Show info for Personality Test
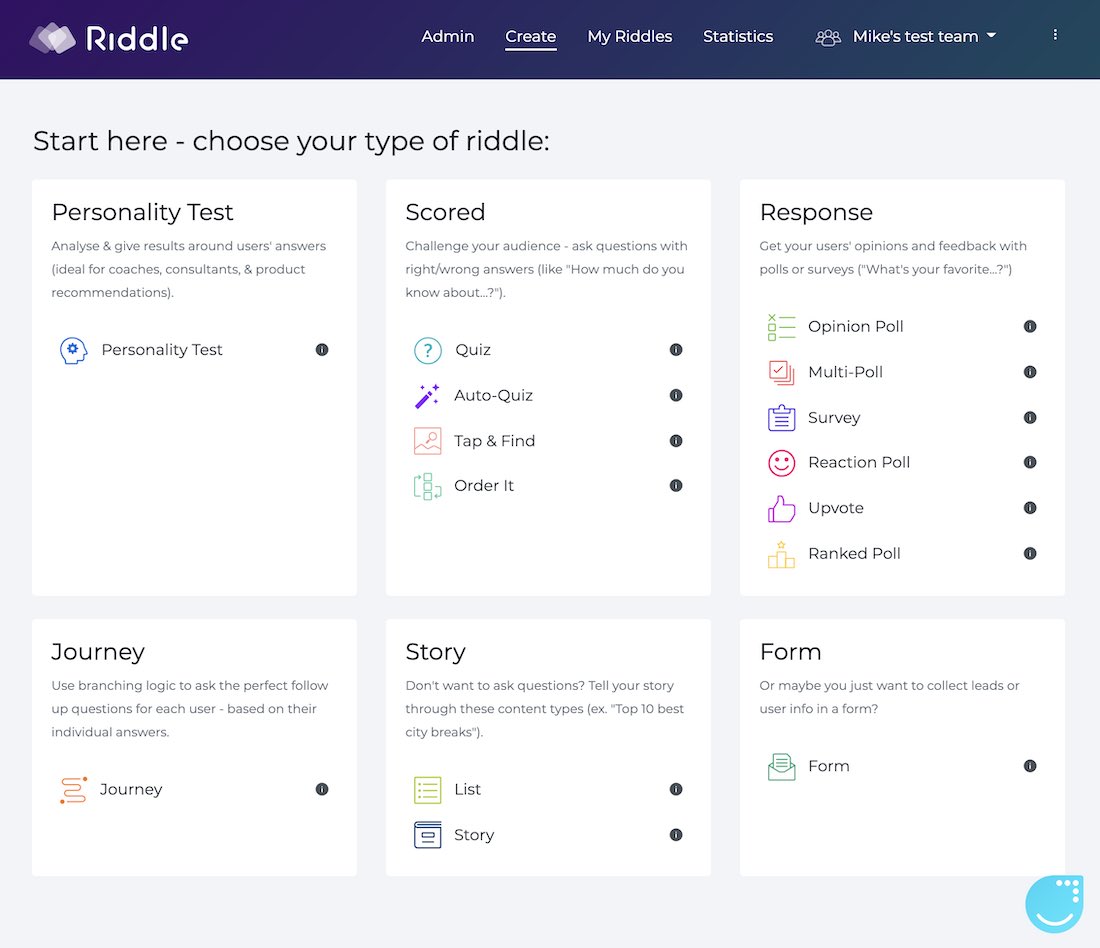The height and width of the screenshot is (948, 1100). 322,349
